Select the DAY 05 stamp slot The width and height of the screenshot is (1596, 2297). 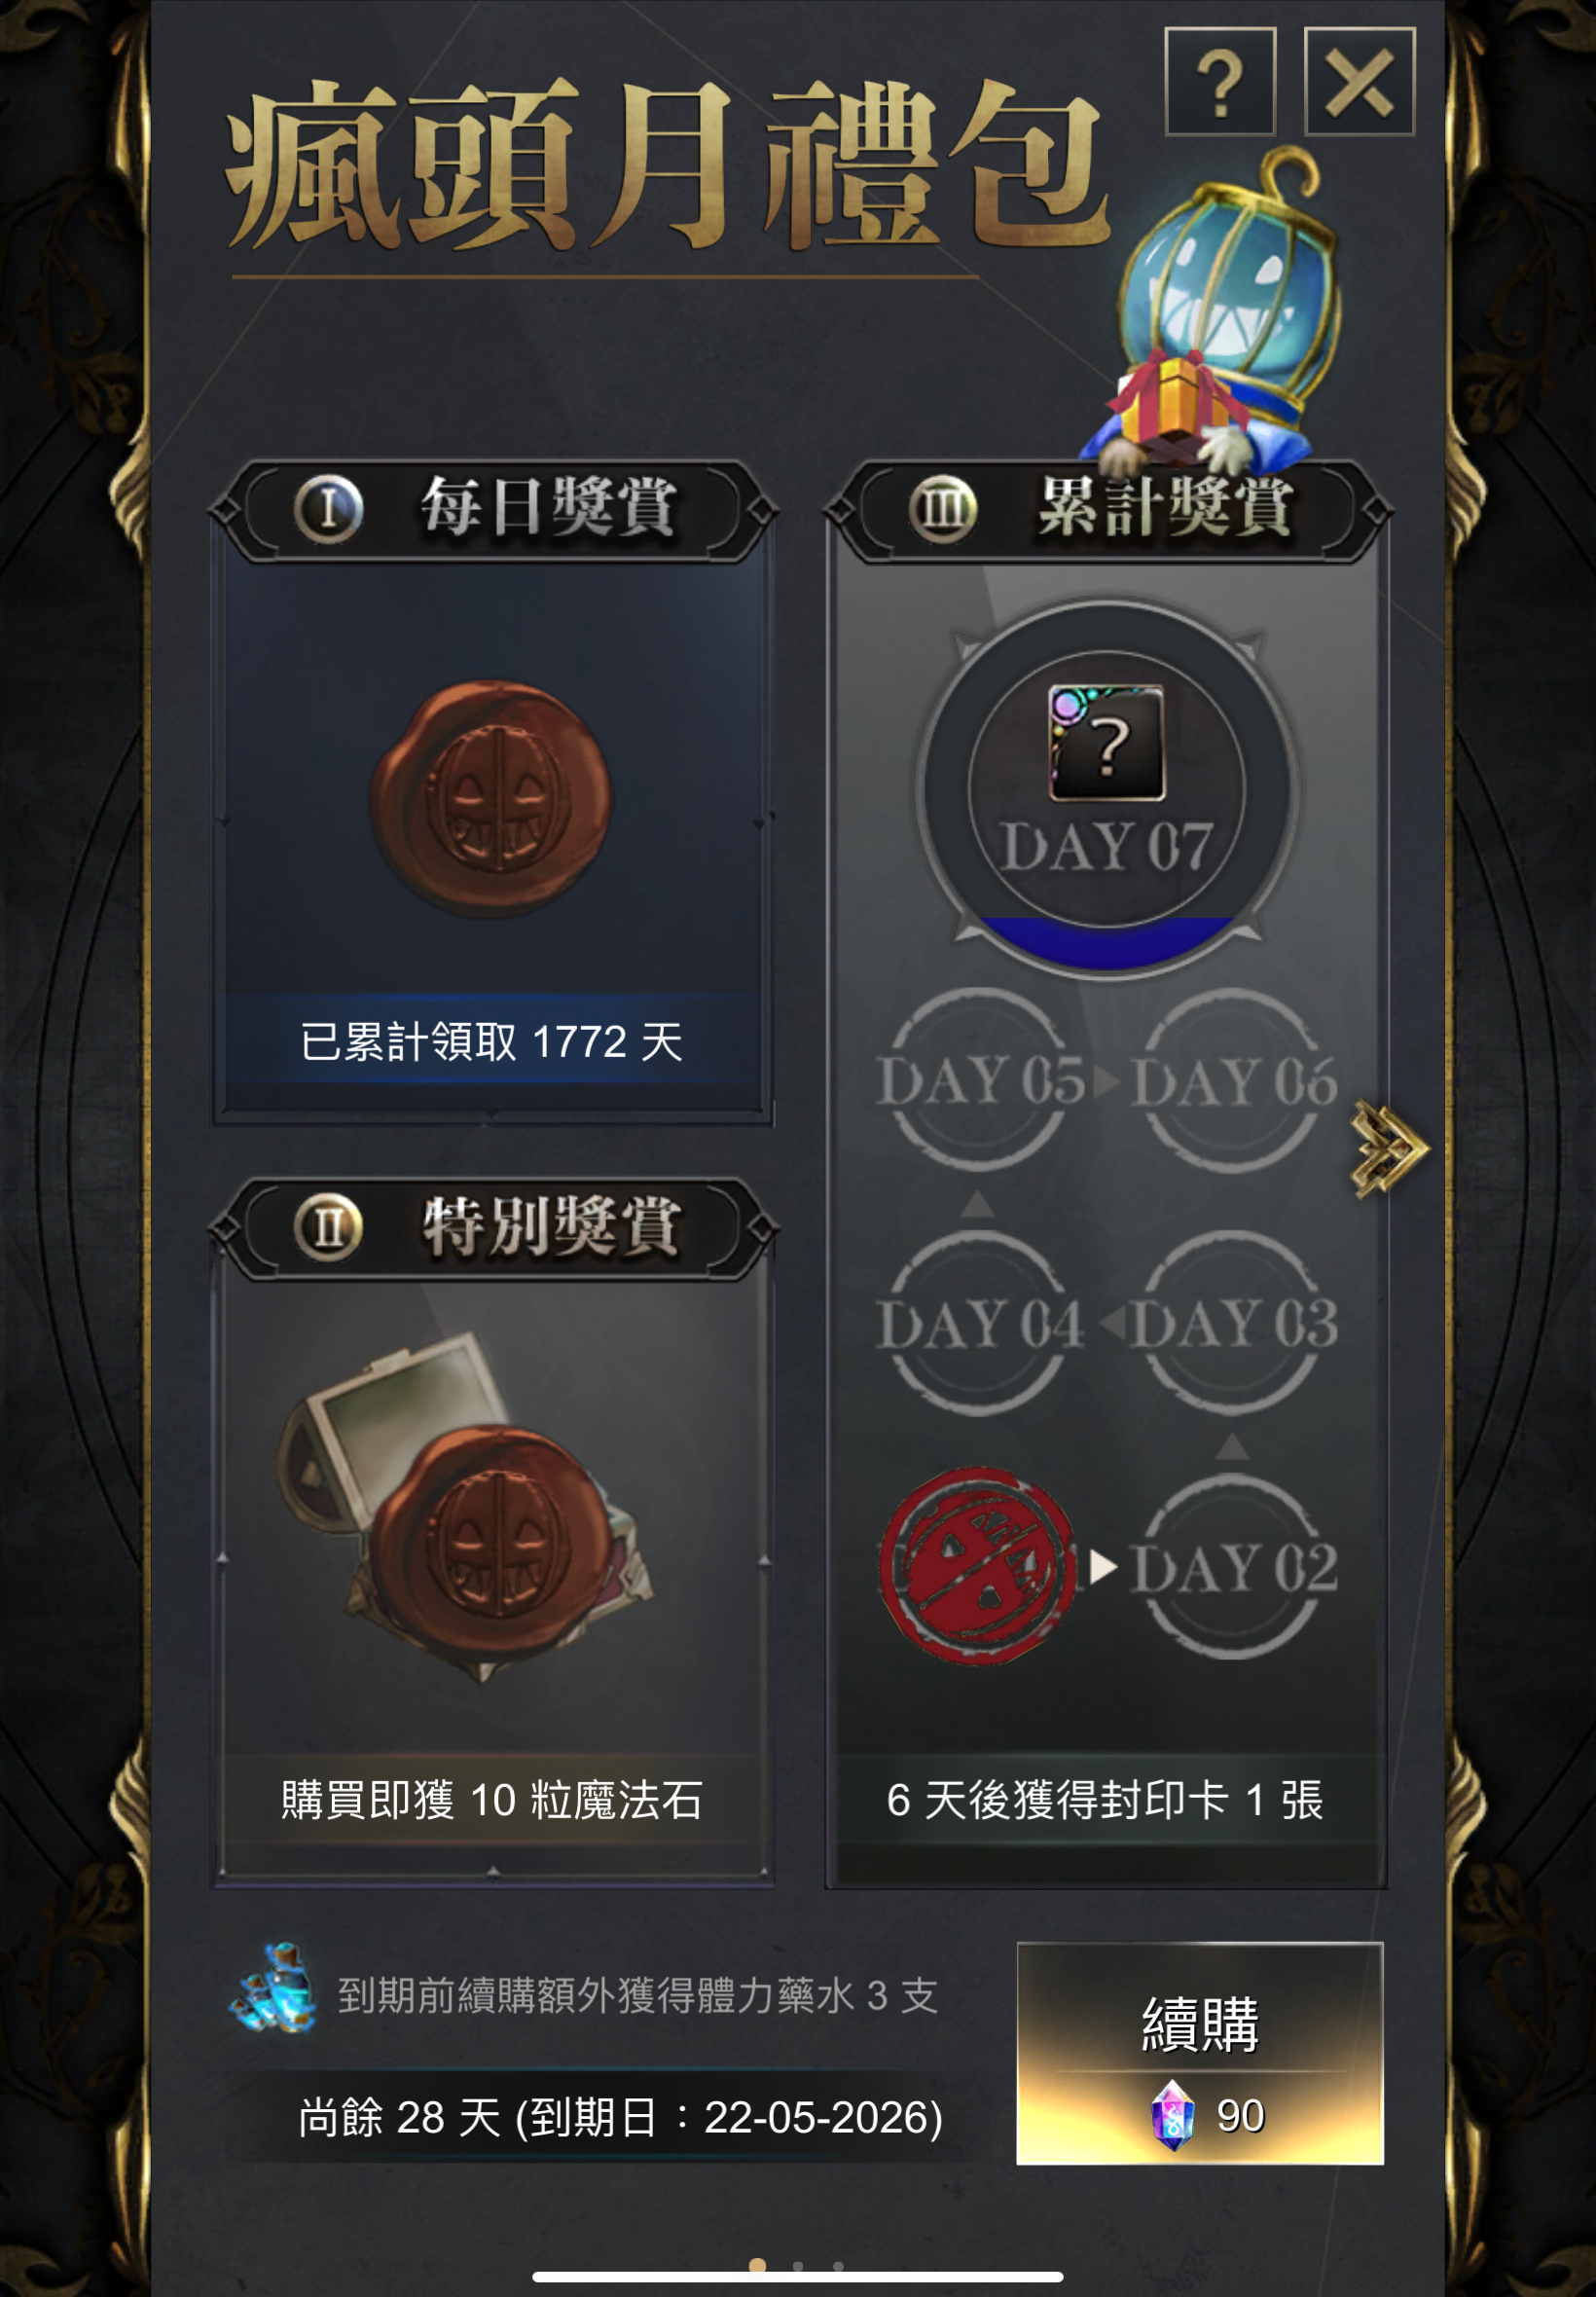coord(980,1080)
